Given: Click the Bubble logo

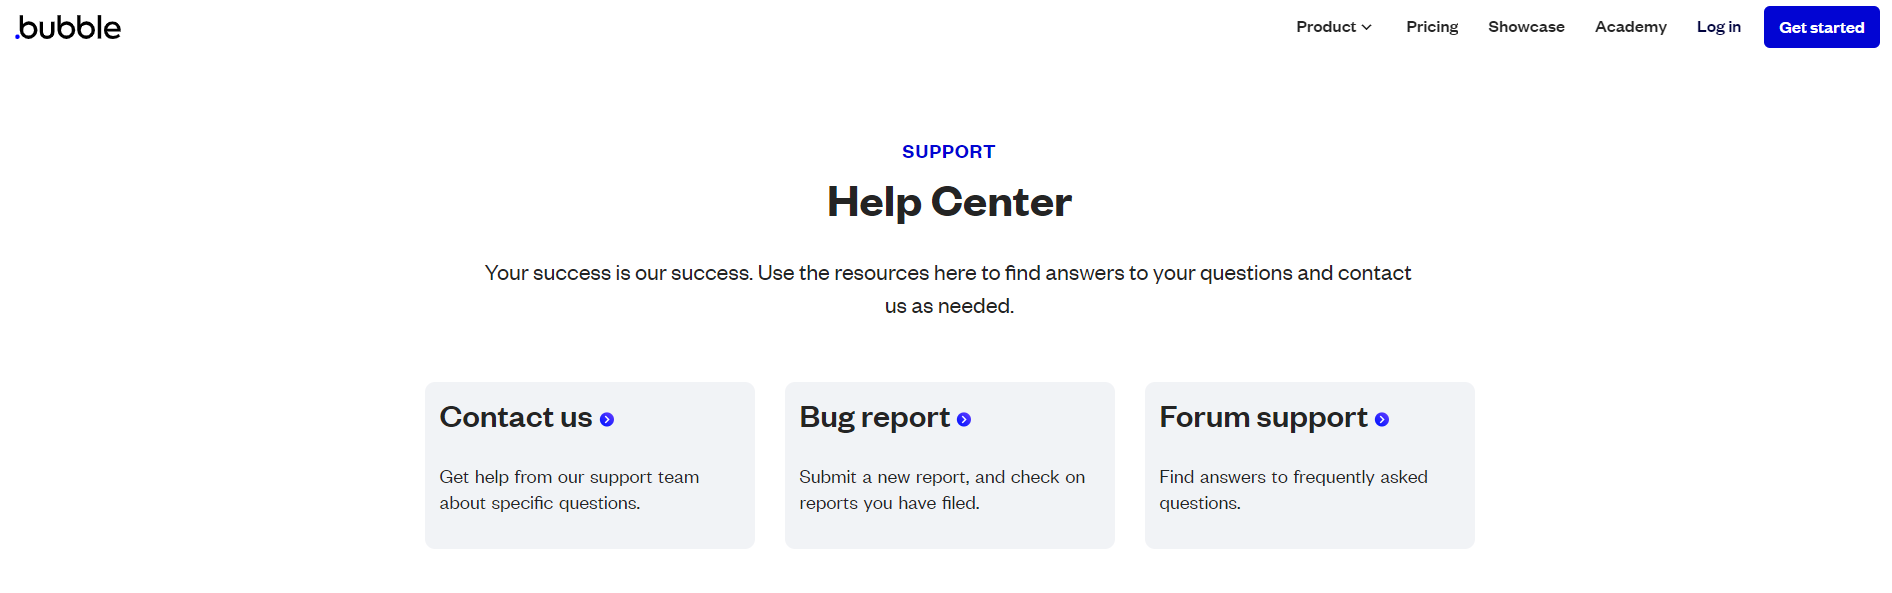Looking at the screenshot, I should [68, 27].
